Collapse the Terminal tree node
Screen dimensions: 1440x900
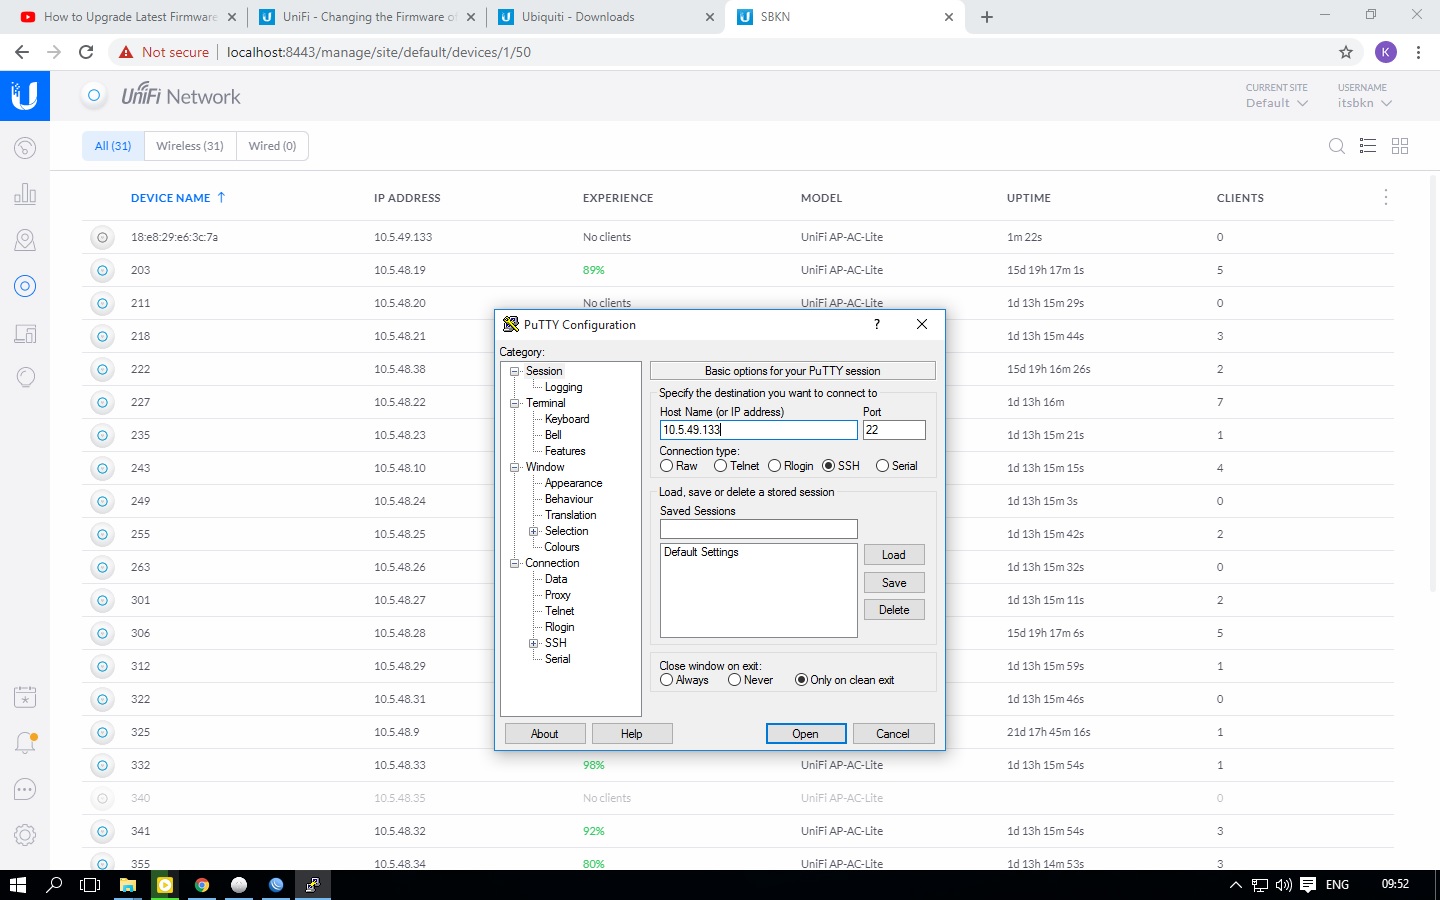tap(515, 403)
